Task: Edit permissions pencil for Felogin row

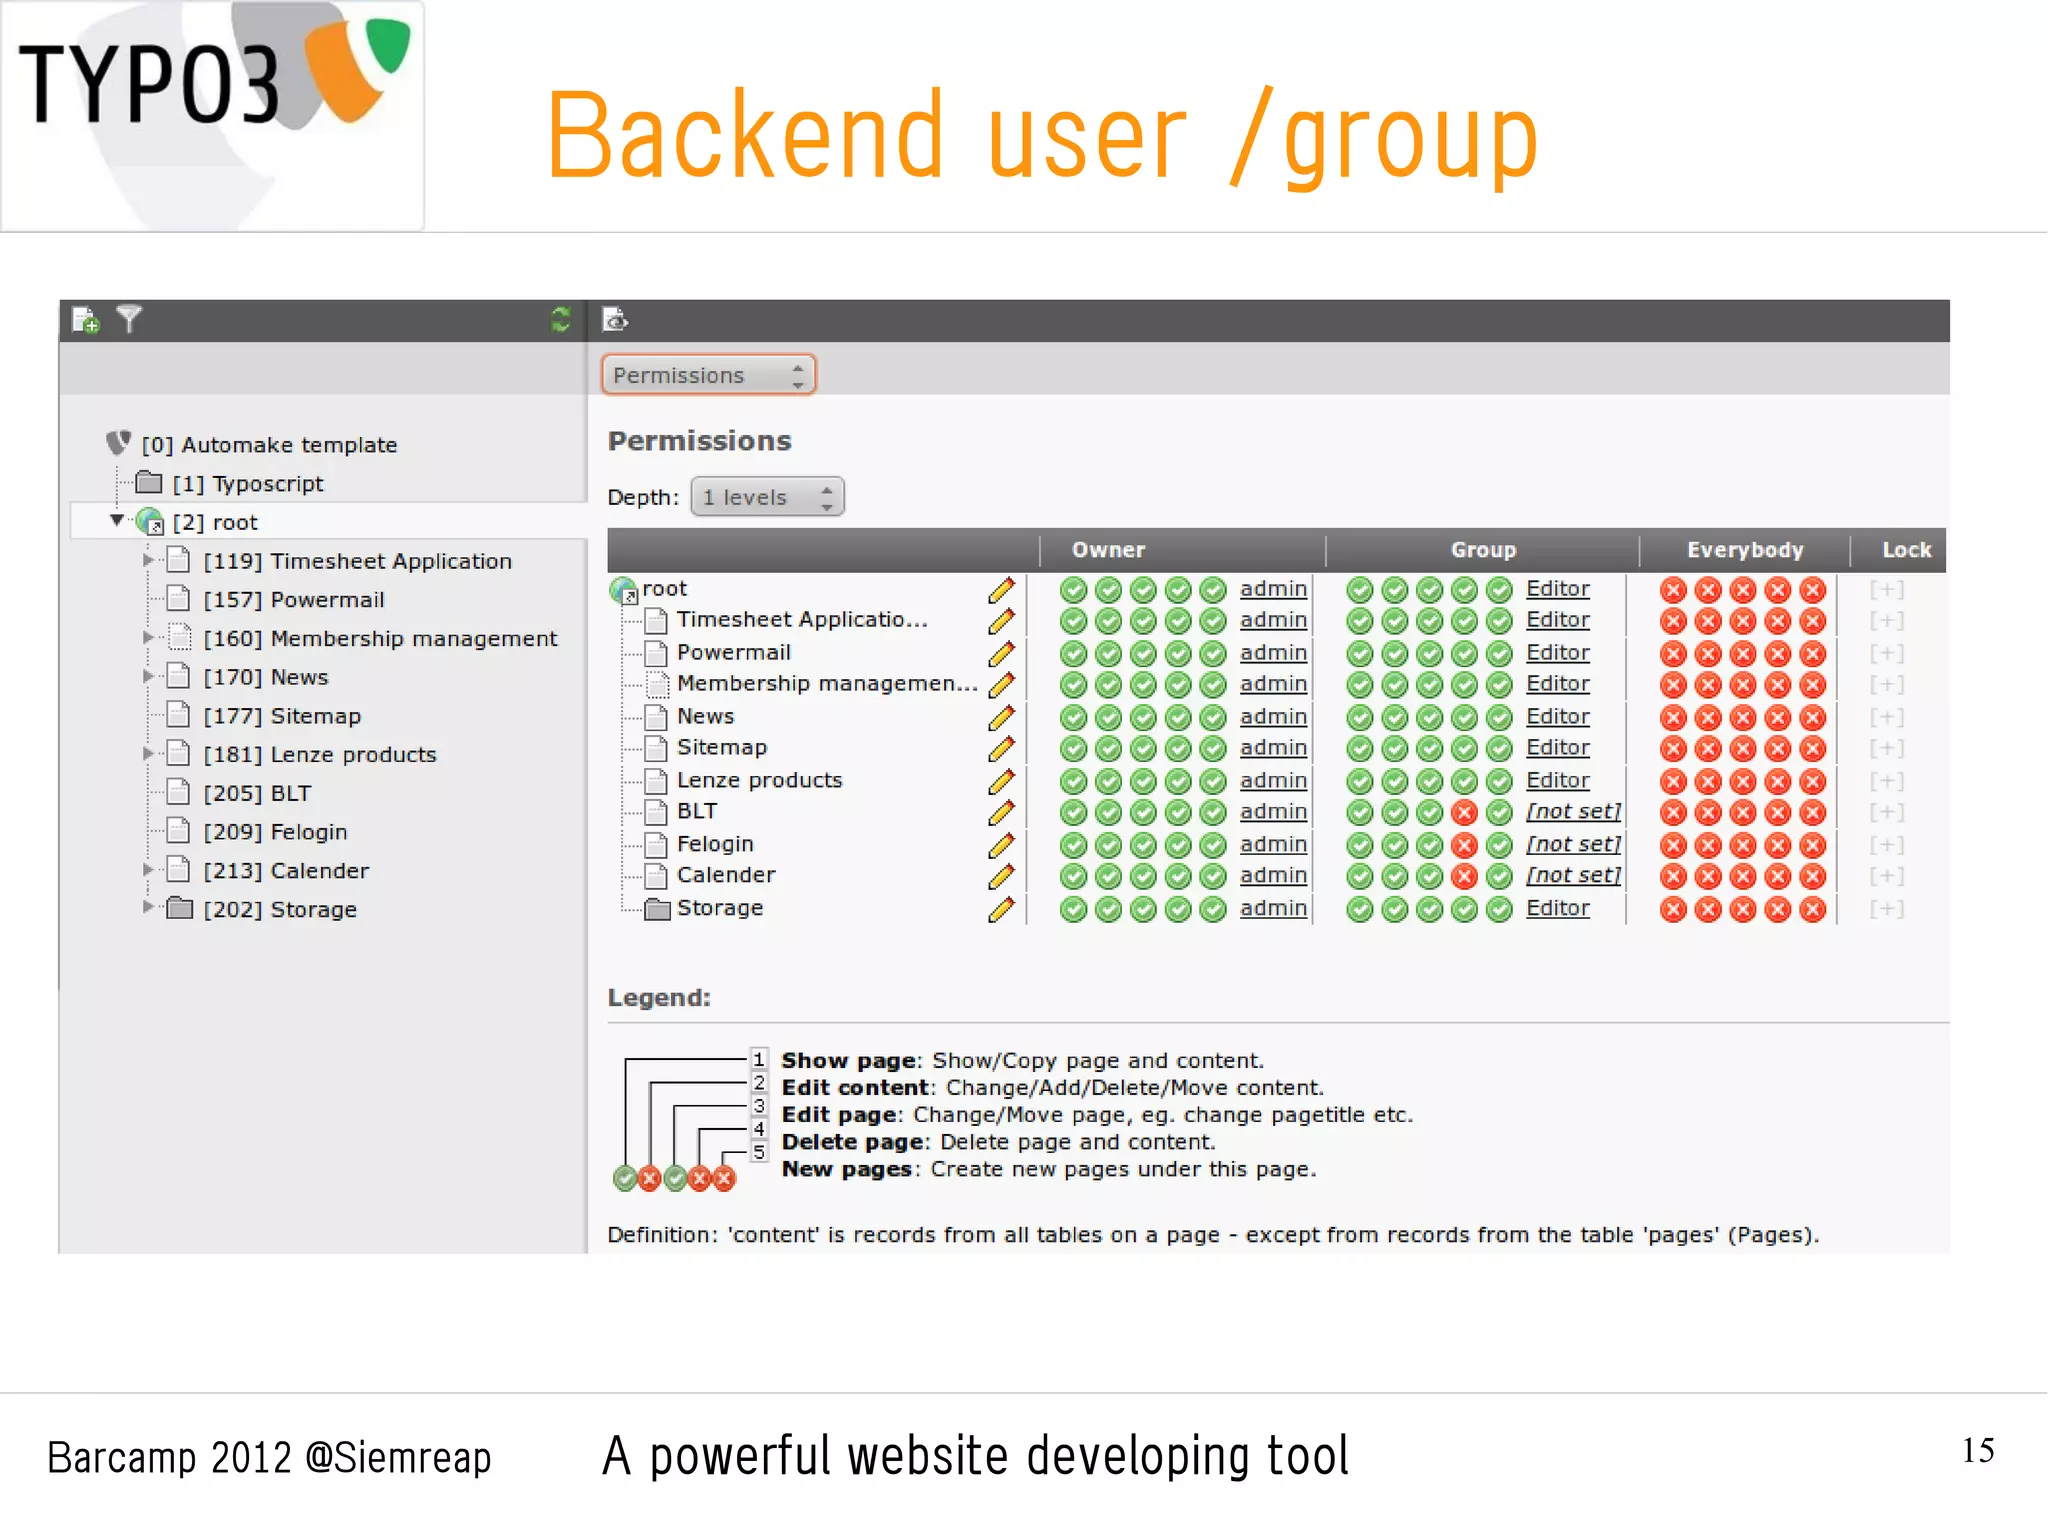Action: pyautogui.click(x=1001, y=845)
